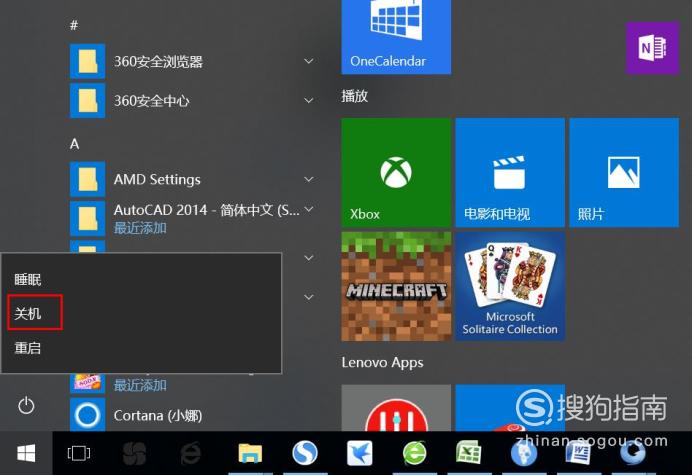Open Task View on the taskbar
This screenshot has height=475, width=692.
click(x=79, y=453)
